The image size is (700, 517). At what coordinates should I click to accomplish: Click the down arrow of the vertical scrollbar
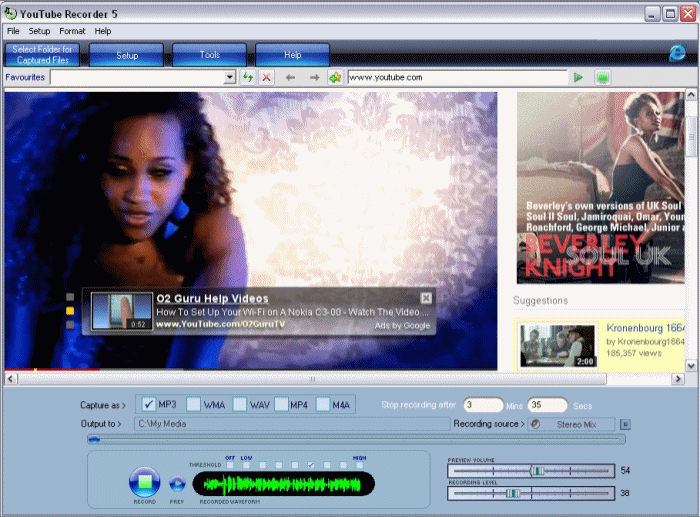tap(691, 366)
